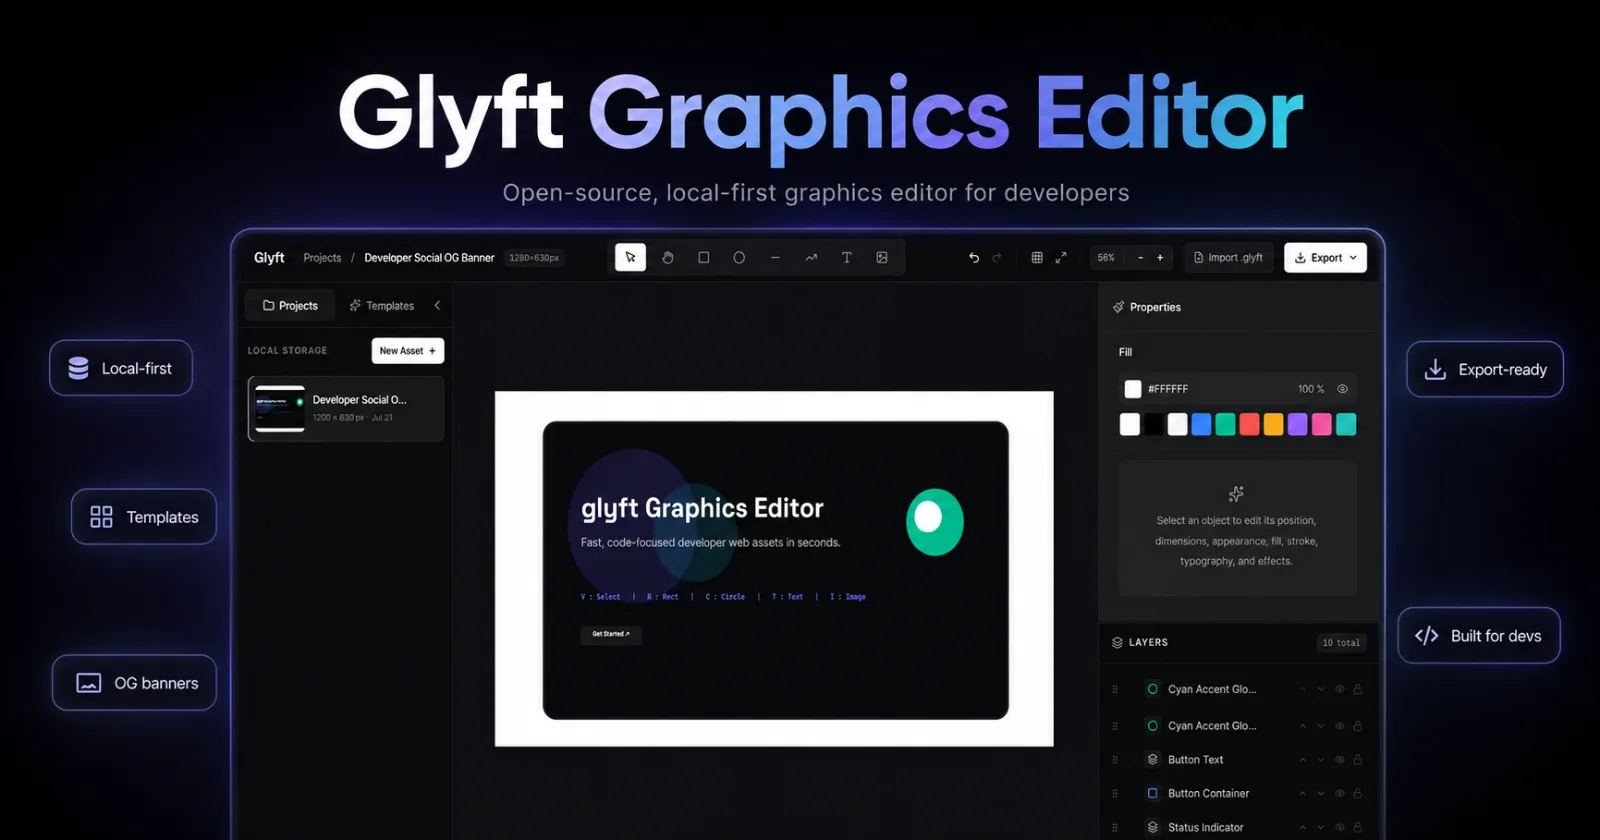The height and width of the screenshot is (840, 1600).
Task: Click the Button Container square layer icon
Action: pyautogui.click(x=1152, y=794)
